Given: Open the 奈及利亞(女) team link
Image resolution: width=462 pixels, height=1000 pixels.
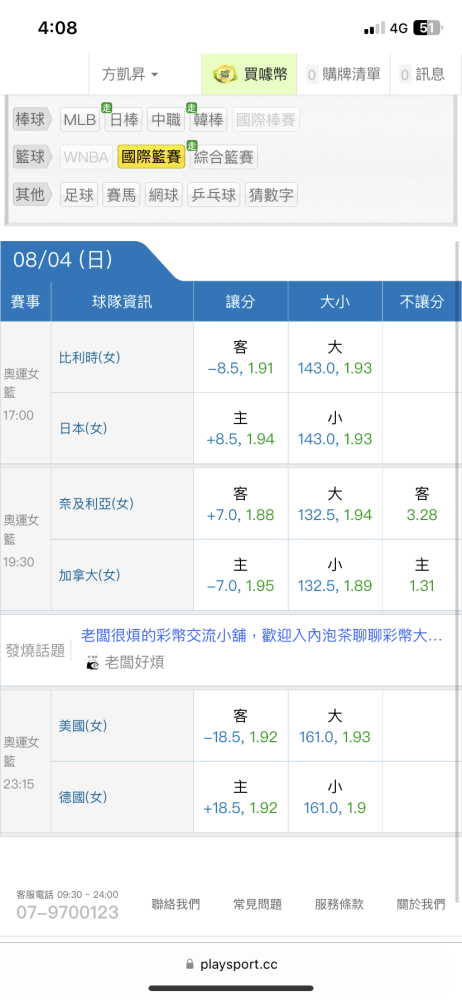Looking at the screenshot, I should 96,504.
